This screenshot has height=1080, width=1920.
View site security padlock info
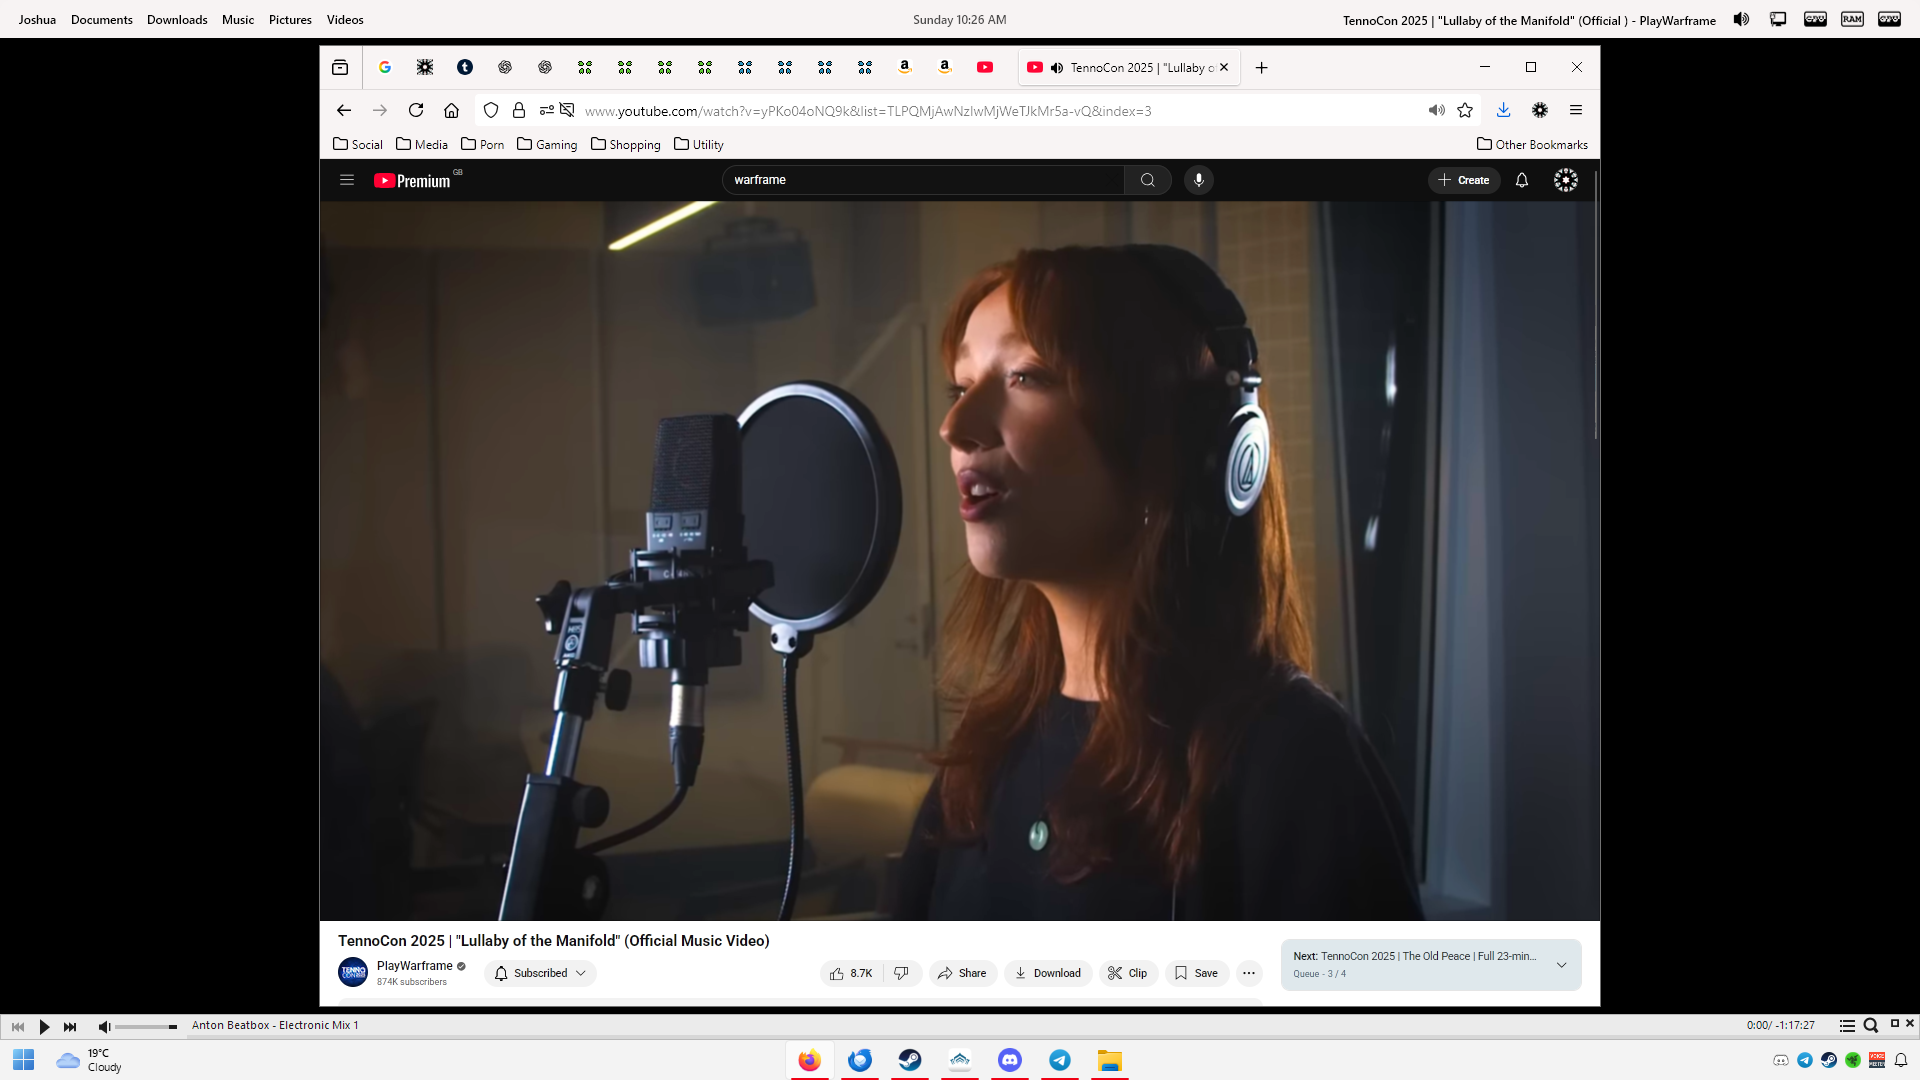[519, 110]
